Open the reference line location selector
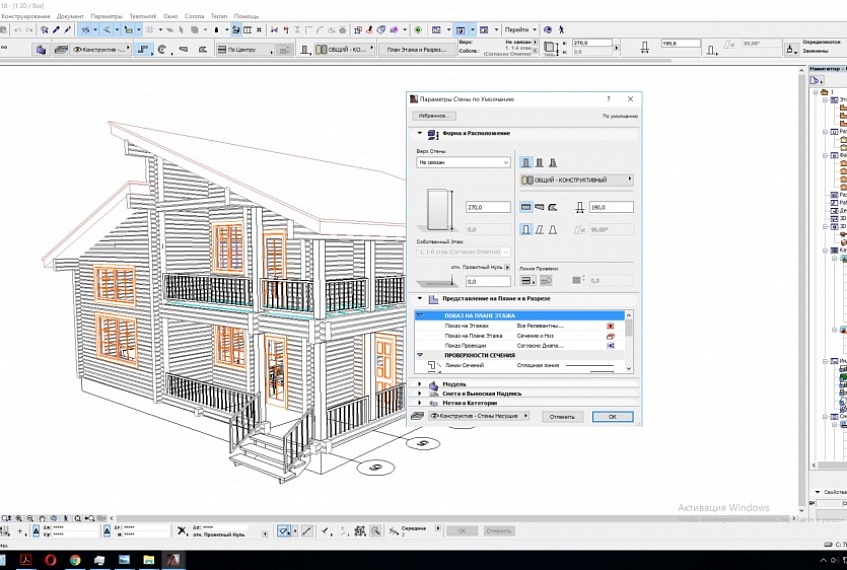This screenshot has height=570, width=847. (528, 280)
